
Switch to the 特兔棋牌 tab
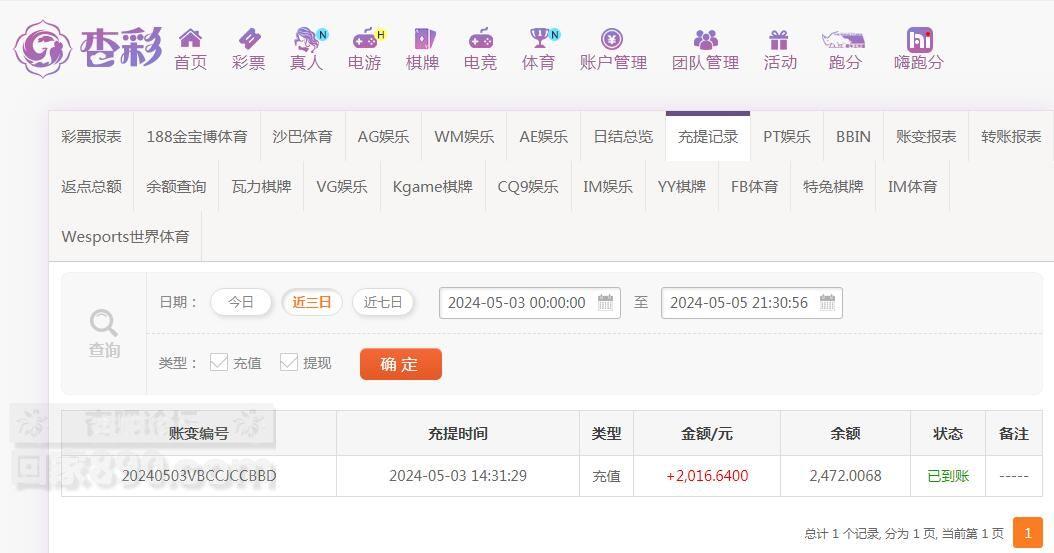pos(833,187)
